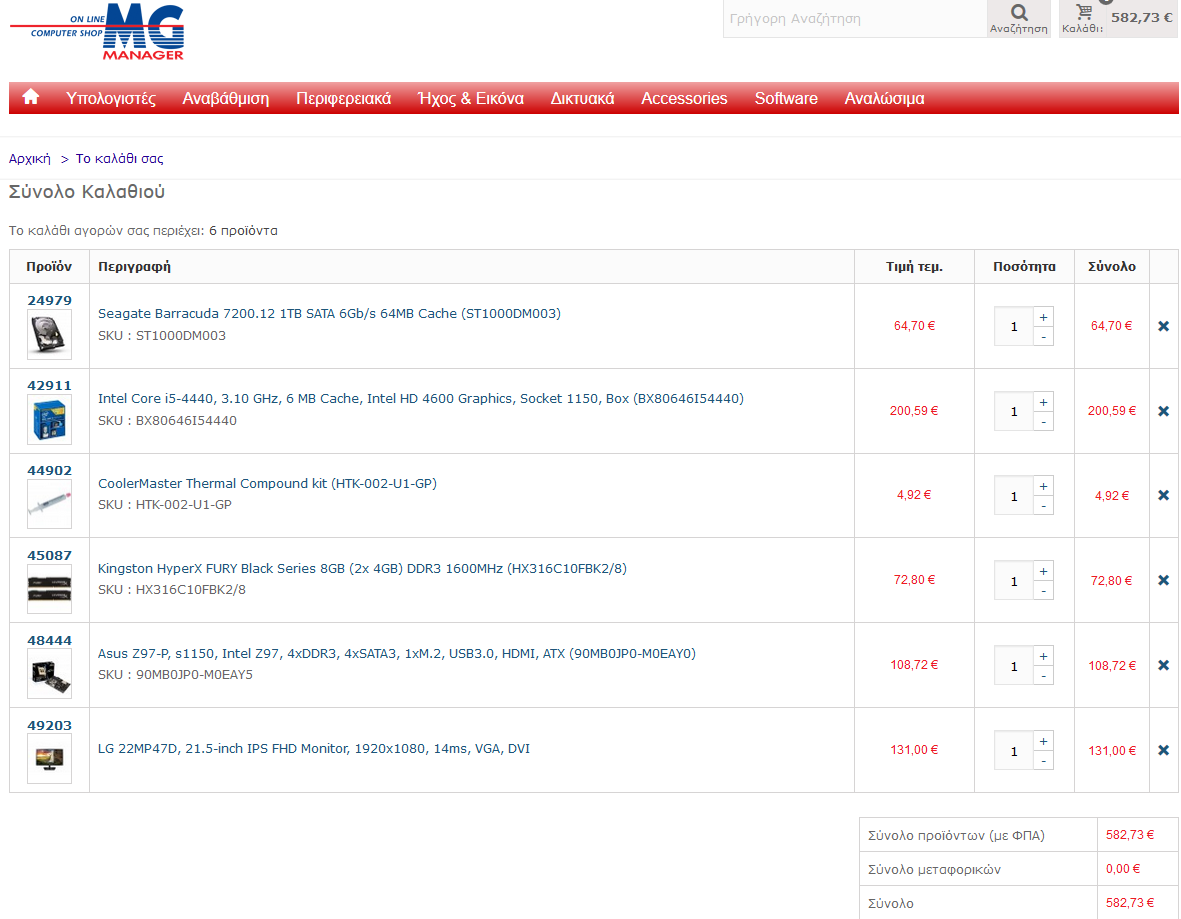Decrease quantity of Asus Z97-P

[x=1043, y=676]
